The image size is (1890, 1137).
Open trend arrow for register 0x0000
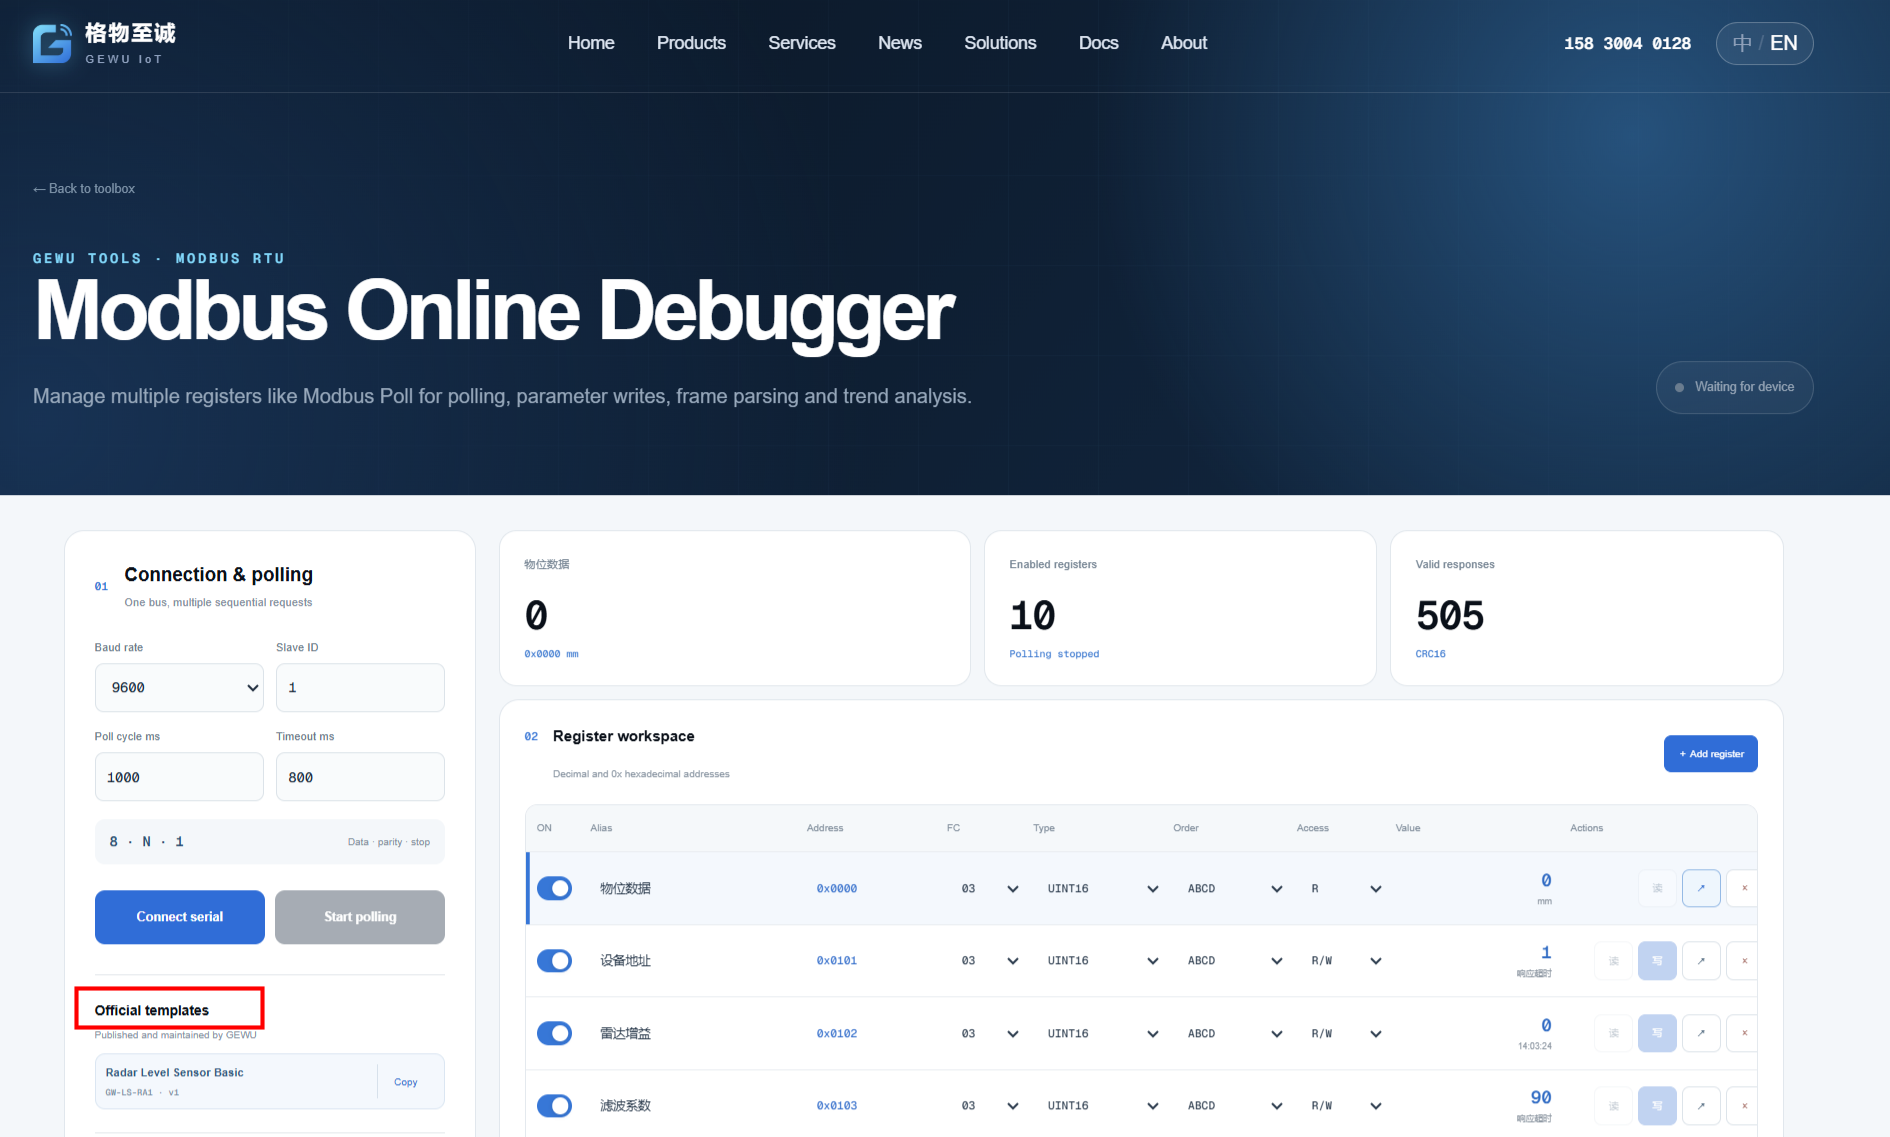(x=1701, y=888)
